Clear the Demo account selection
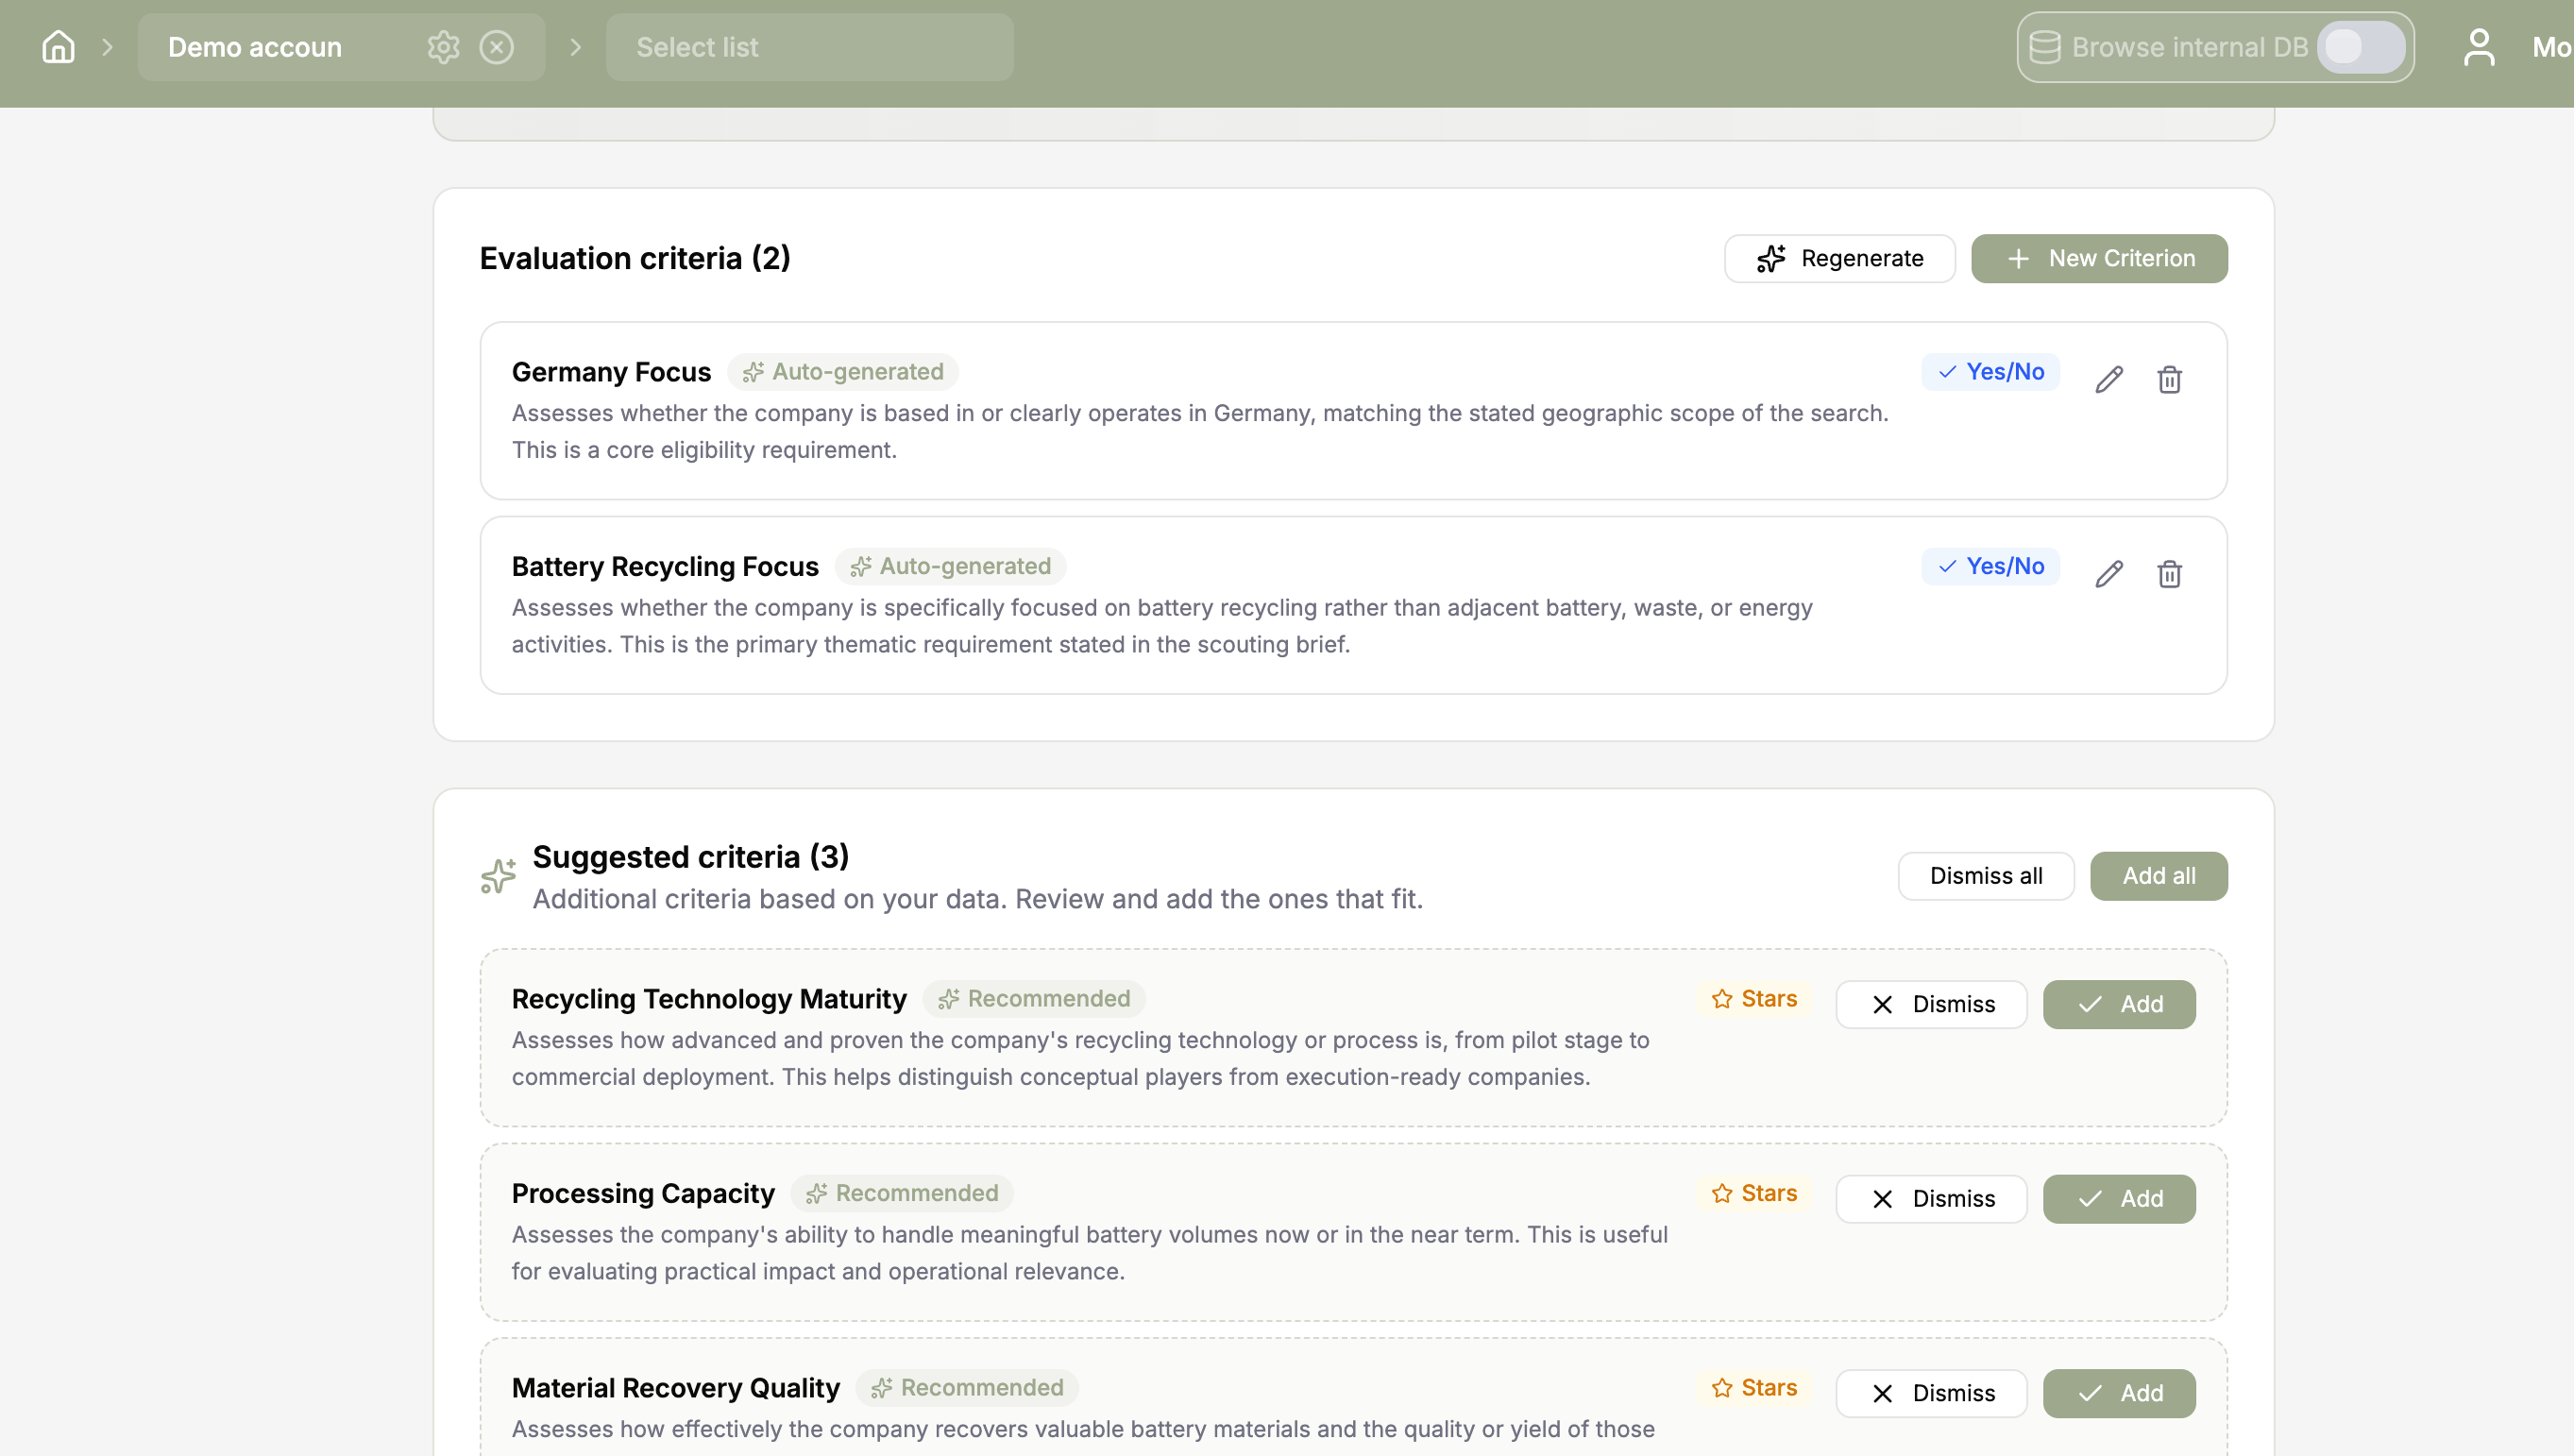This screenshot has height=1456, width=2574. [x=496, y=47]
